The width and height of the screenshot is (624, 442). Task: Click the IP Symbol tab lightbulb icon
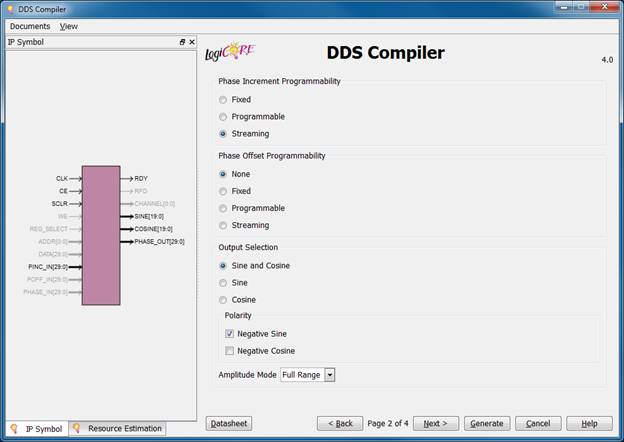(14, 428)
